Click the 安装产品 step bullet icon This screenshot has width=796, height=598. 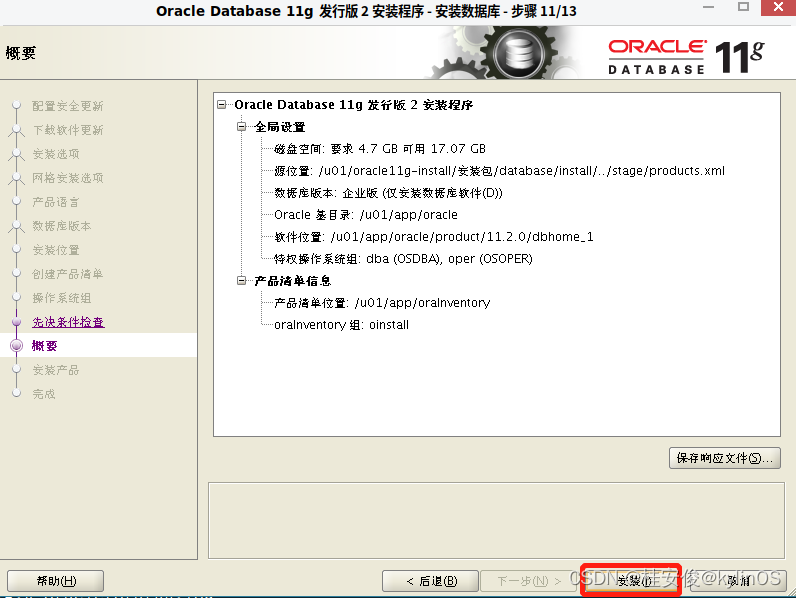16,369
